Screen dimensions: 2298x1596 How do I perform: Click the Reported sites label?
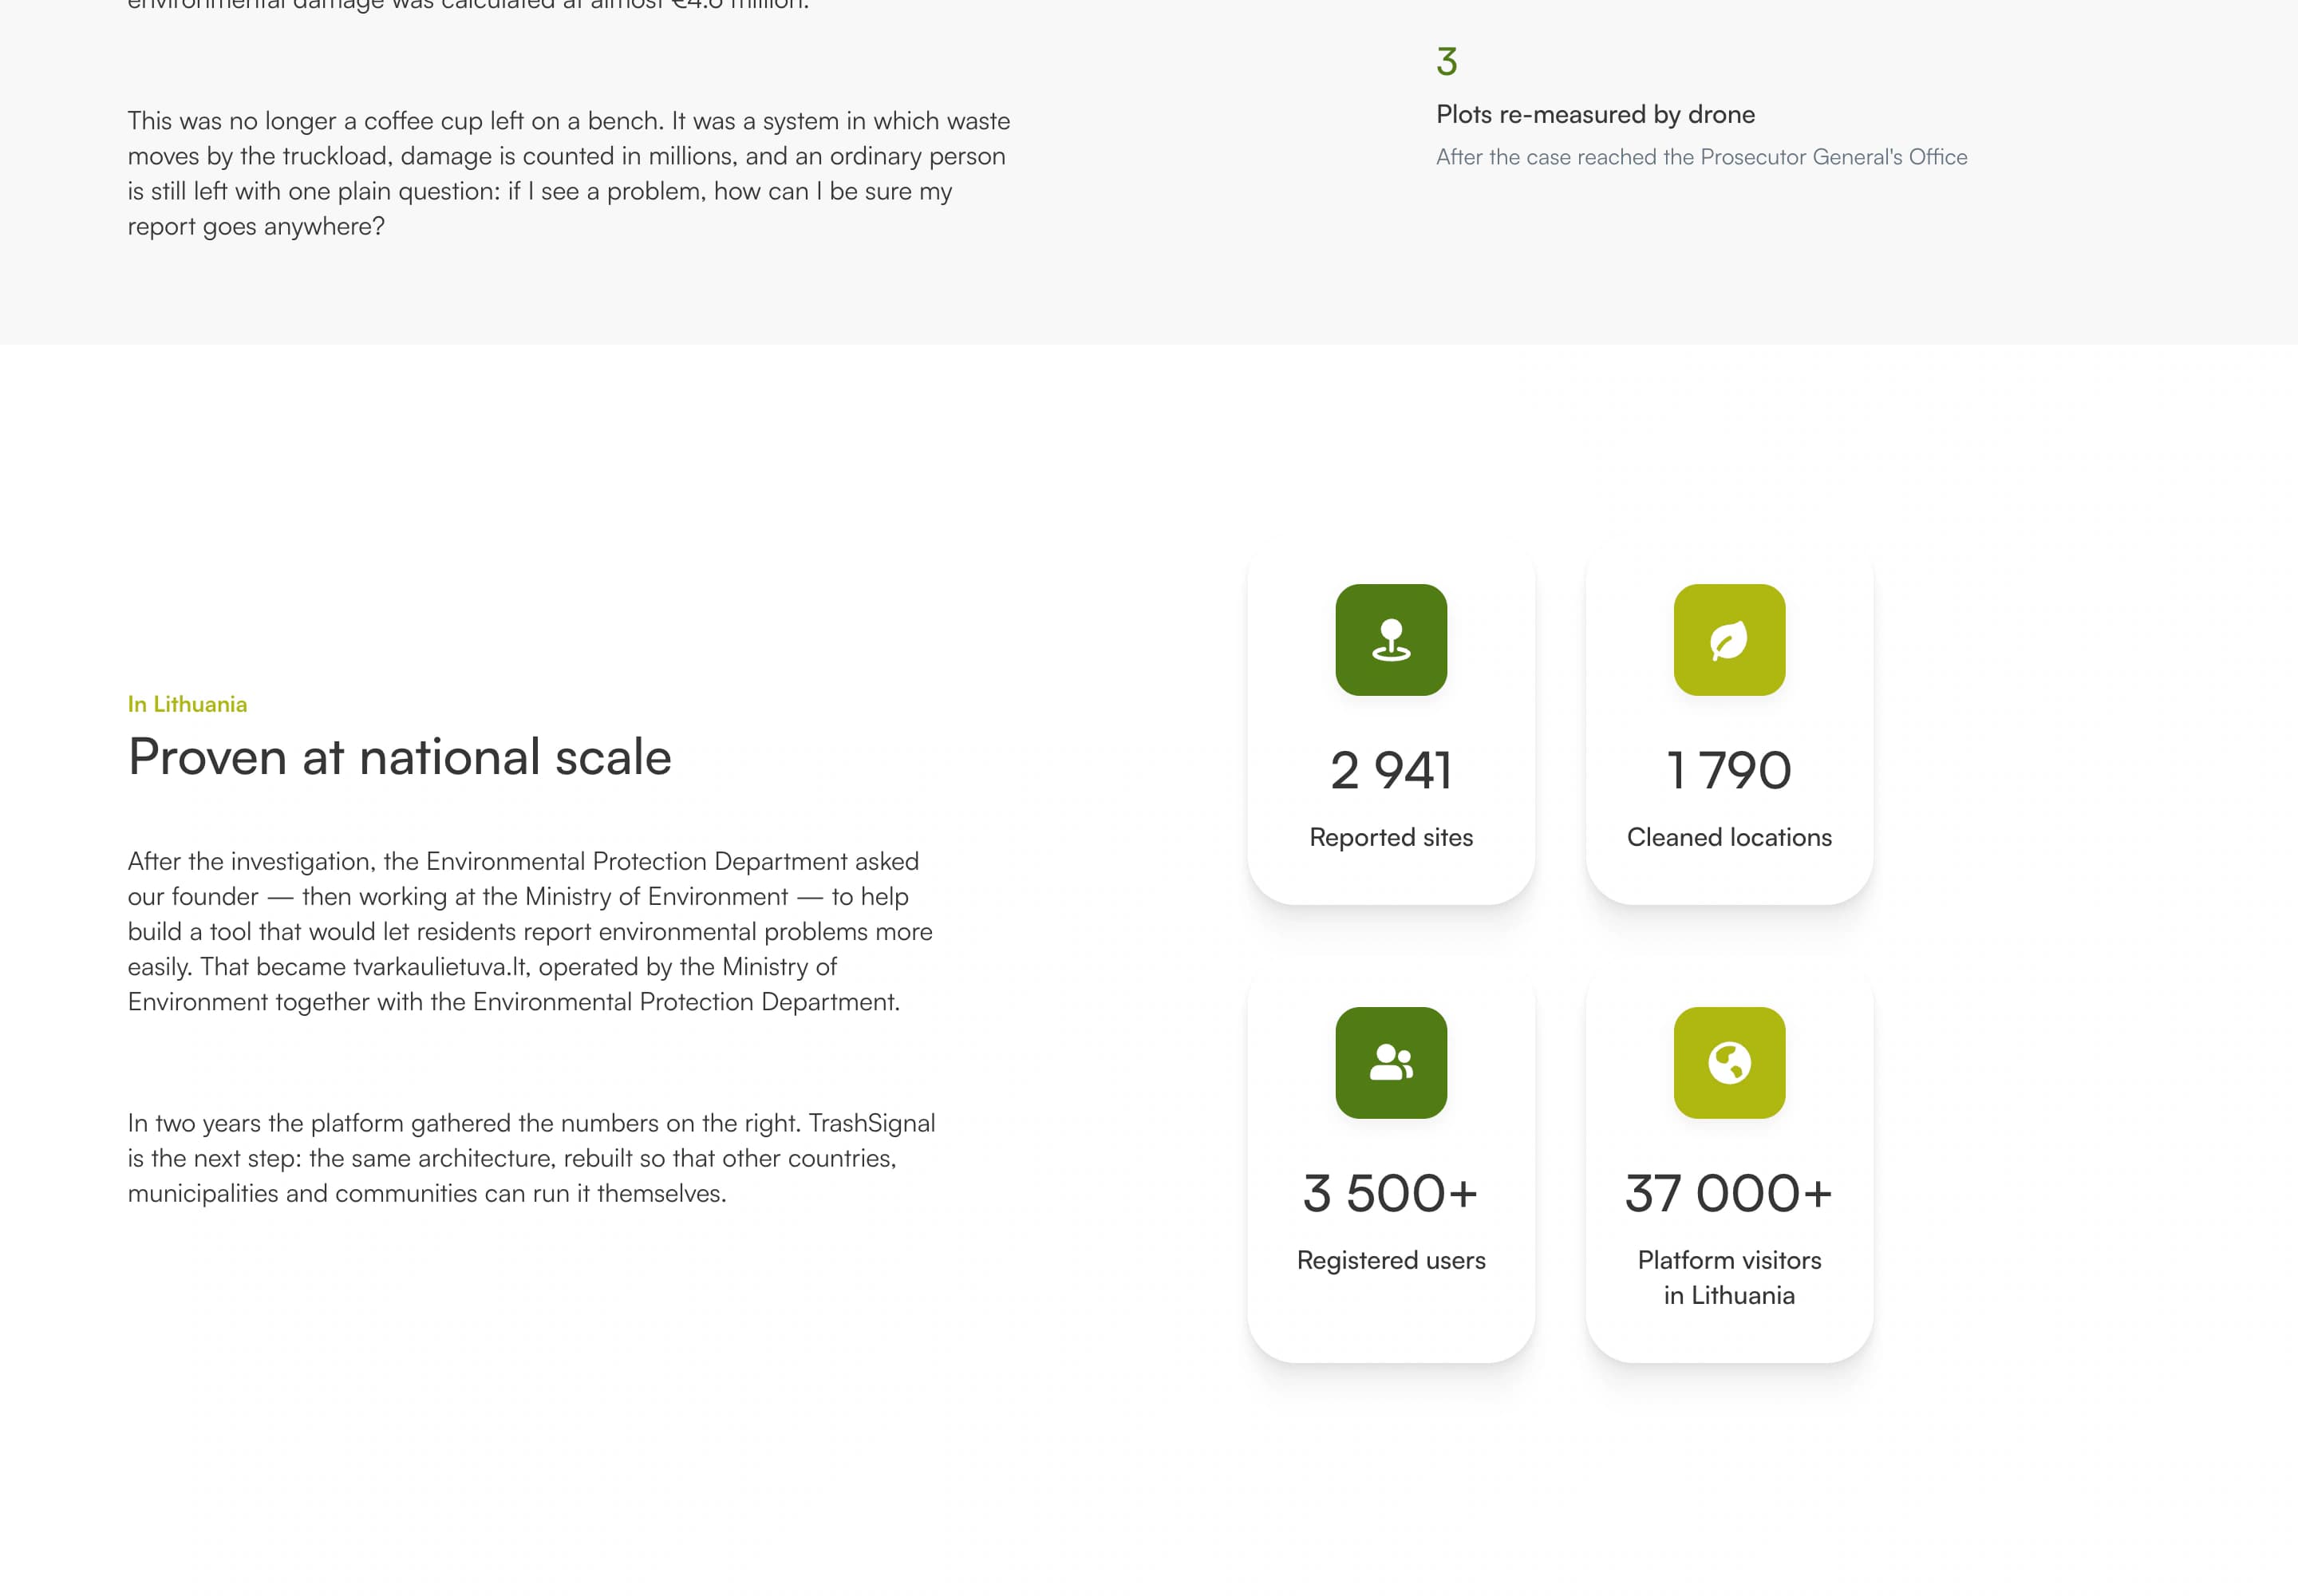click(x=1391, y=837)
